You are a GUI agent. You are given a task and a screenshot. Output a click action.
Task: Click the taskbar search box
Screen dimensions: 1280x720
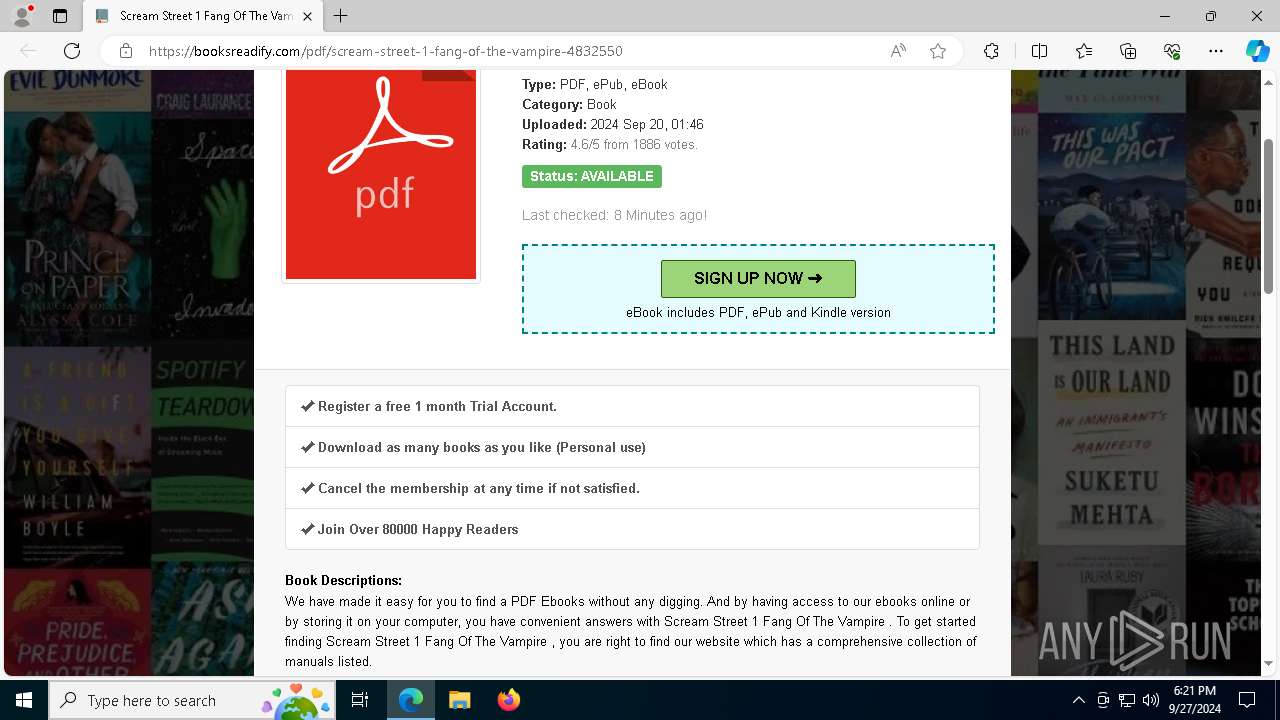click(x=193, y=700)
